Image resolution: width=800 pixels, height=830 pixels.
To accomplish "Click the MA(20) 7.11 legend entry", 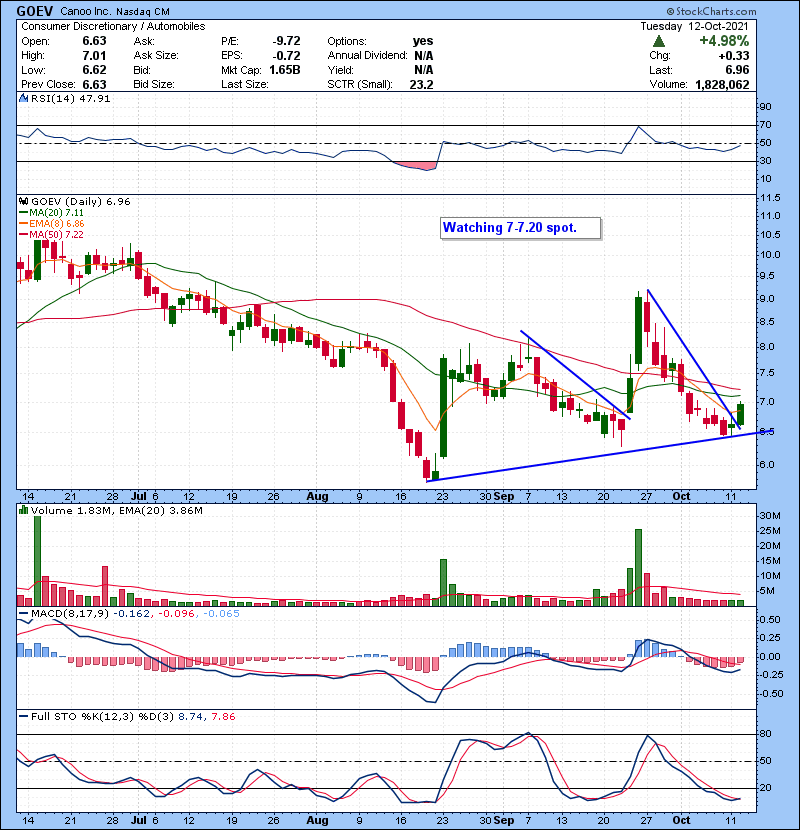I will [51, 212].
